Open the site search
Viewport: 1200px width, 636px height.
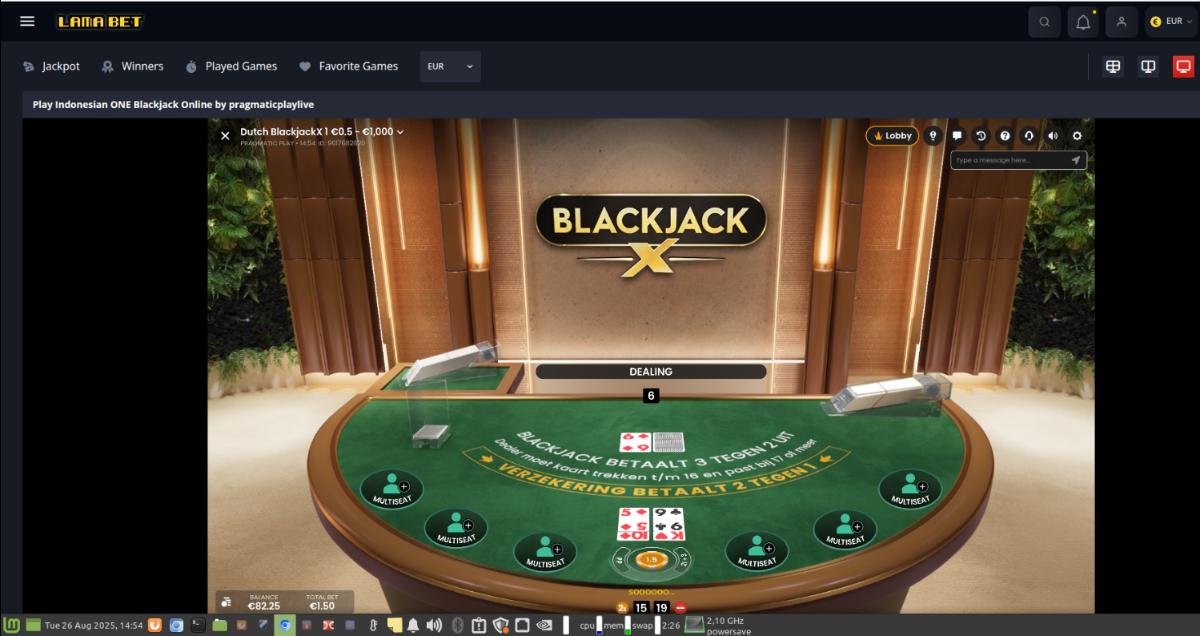[x=1045, y=21]
